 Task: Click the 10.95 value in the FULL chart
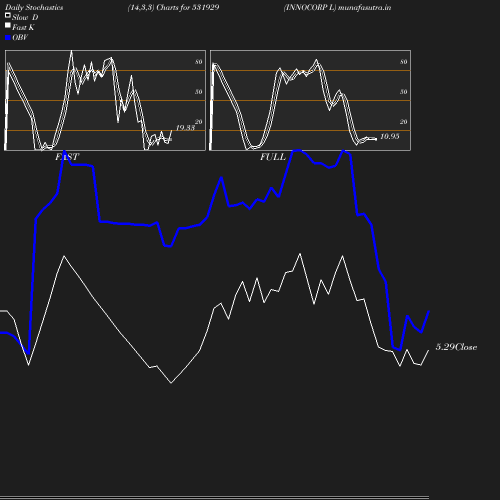click(x=390, y=136)
